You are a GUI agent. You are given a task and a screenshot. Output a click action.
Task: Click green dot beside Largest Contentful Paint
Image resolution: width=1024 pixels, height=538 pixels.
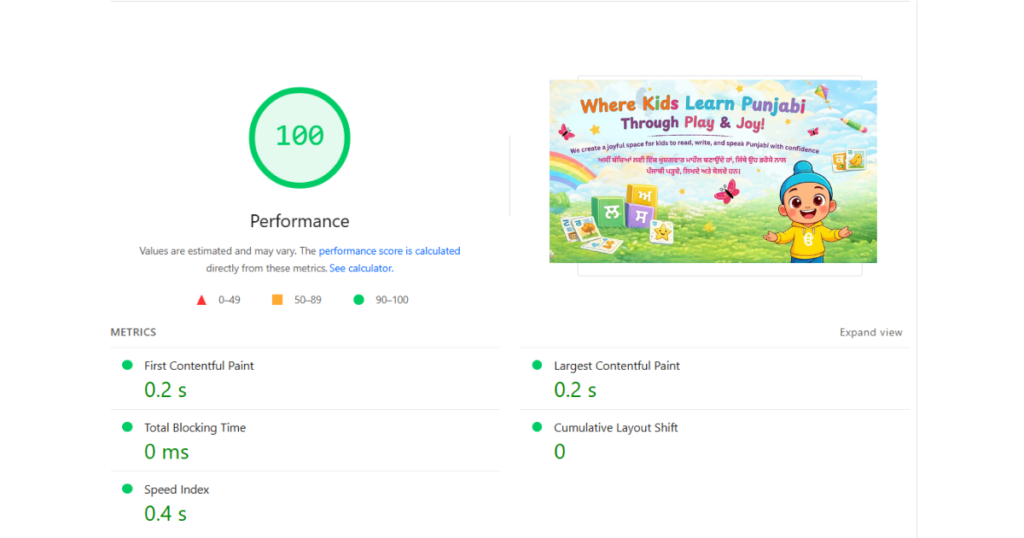coord(537,365)
